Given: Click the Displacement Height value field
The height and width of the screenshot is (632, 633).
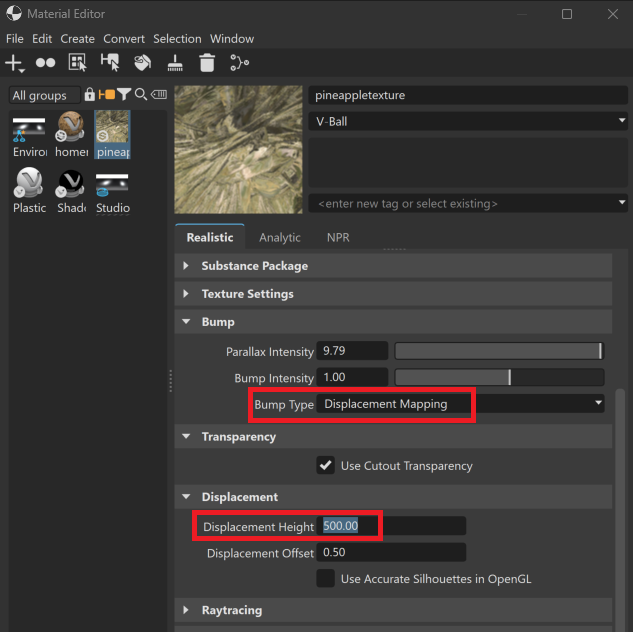Looking at the screenshot, I should pyautogui.click(x=391, y=526).
